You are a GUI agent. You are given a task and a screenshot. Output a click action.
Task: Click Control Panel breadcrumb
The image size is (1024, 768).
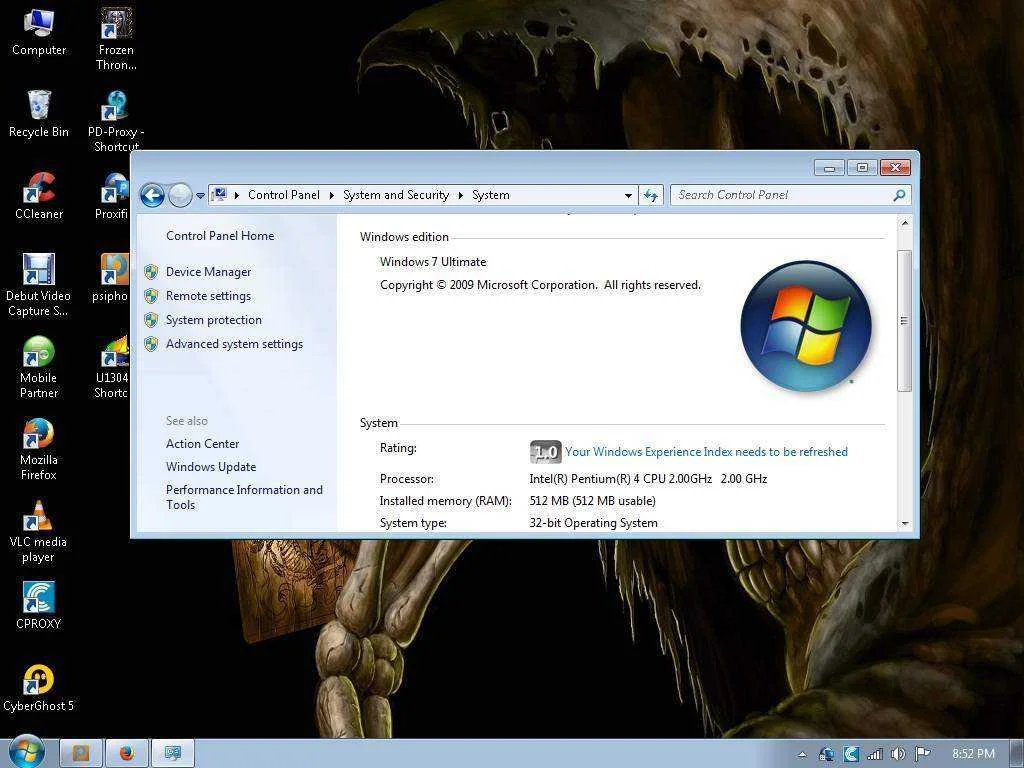pyautogui.click(x=283, y=195)
